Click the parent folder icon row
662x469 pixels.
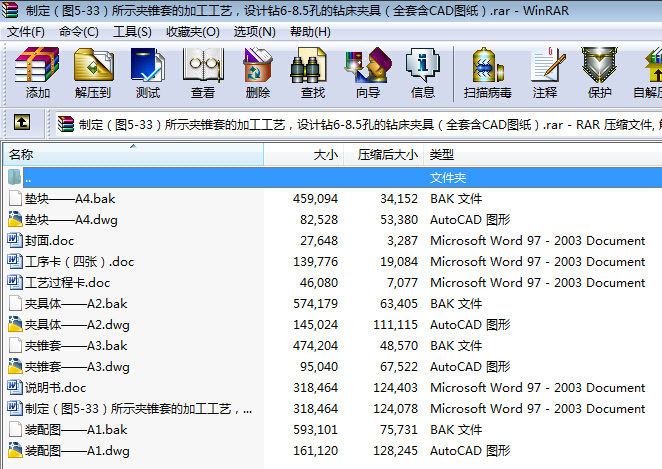pos(14,177)
